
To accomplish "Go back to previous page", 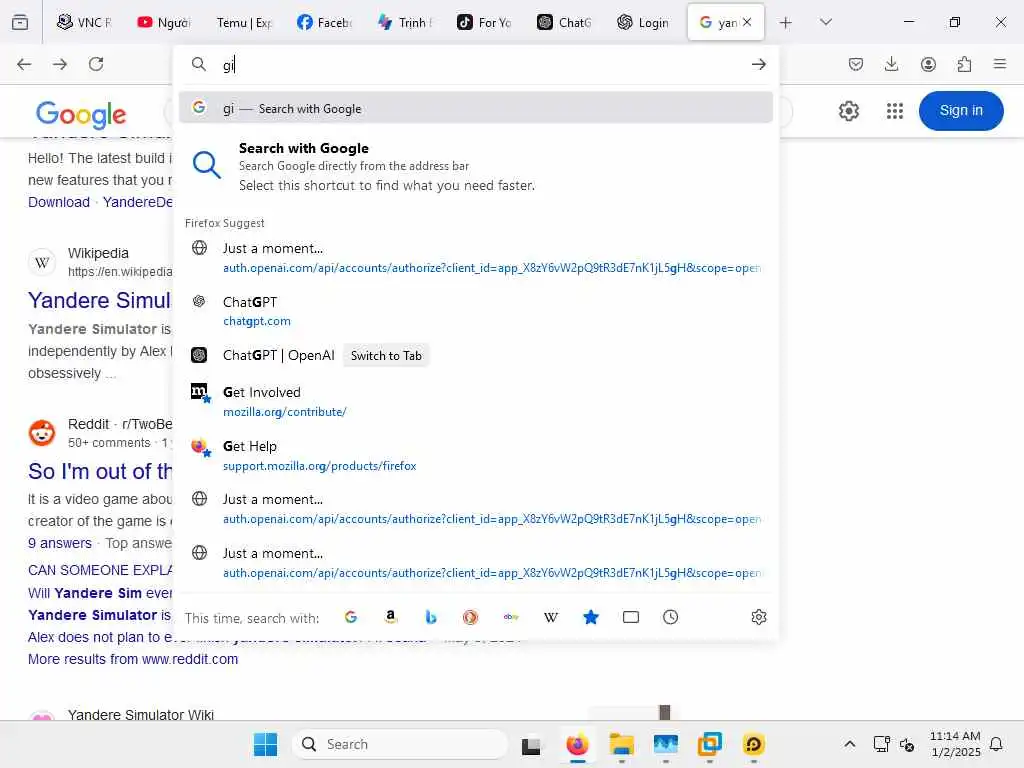I will point(24,64).
